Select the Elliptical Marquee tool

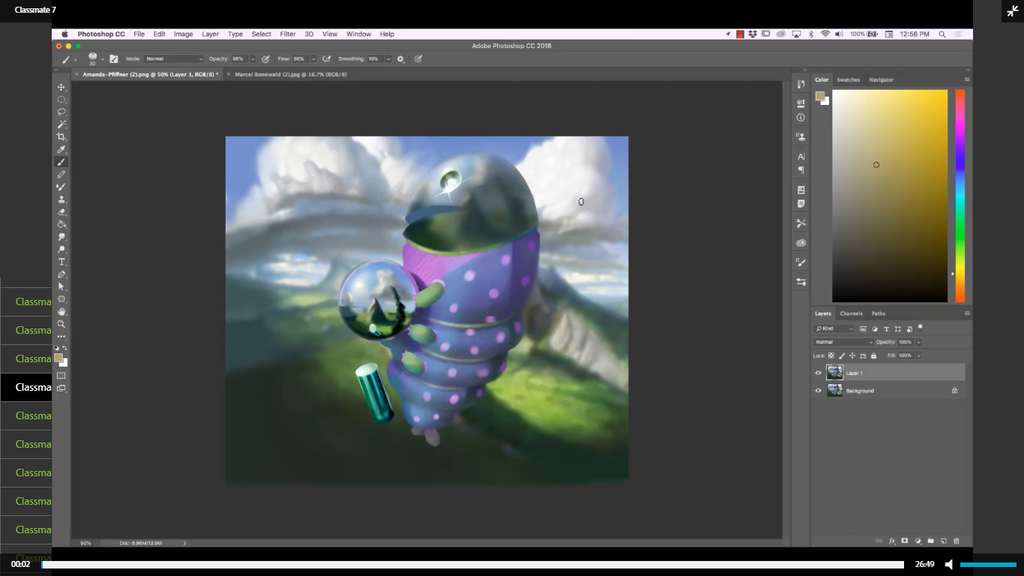pyautogui.click(x=61, y=100)
